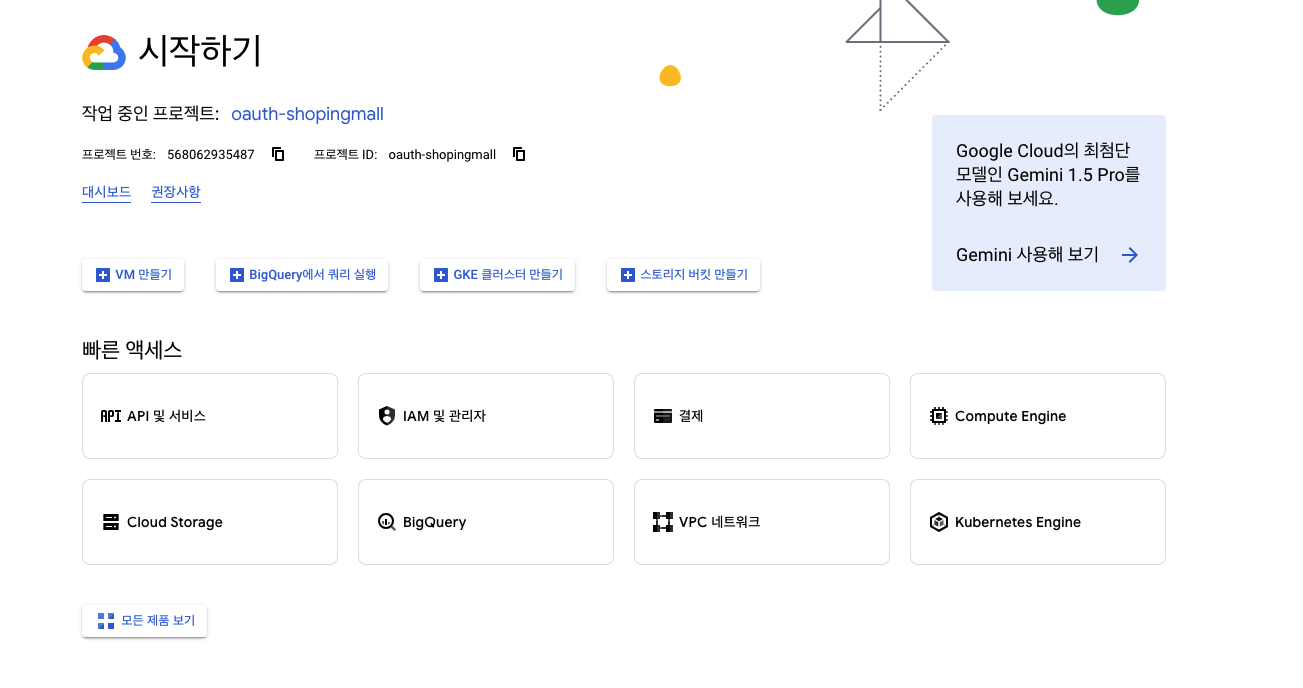Viewport: 1303px width, 688px height.
Task: Click the 작업 중인 프로젝트 label
Action: coord(150,114)
